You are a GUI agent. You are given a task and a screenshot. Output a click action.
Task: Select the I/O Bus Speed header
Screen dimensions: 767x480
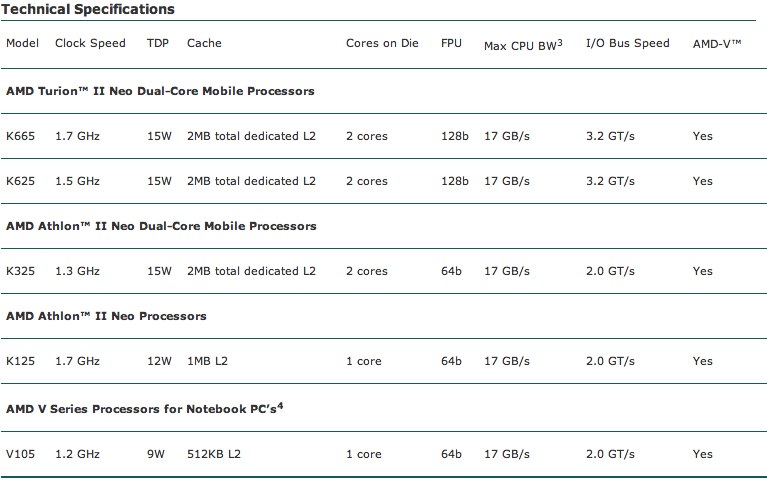[629, 44]
